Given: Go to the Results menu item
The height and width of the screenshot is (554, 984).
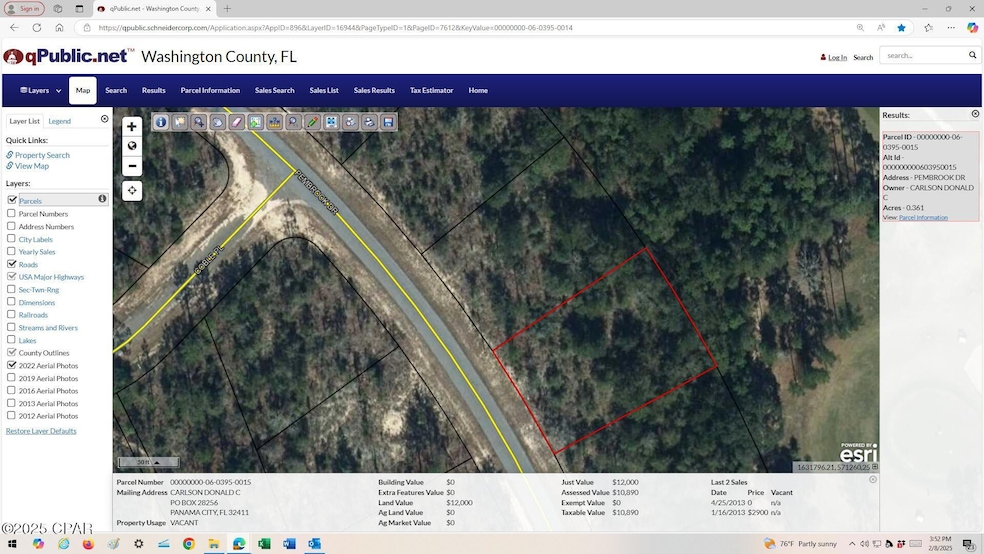Looking at the screenshot, I should pyautogui.click(x=154, y=90).
